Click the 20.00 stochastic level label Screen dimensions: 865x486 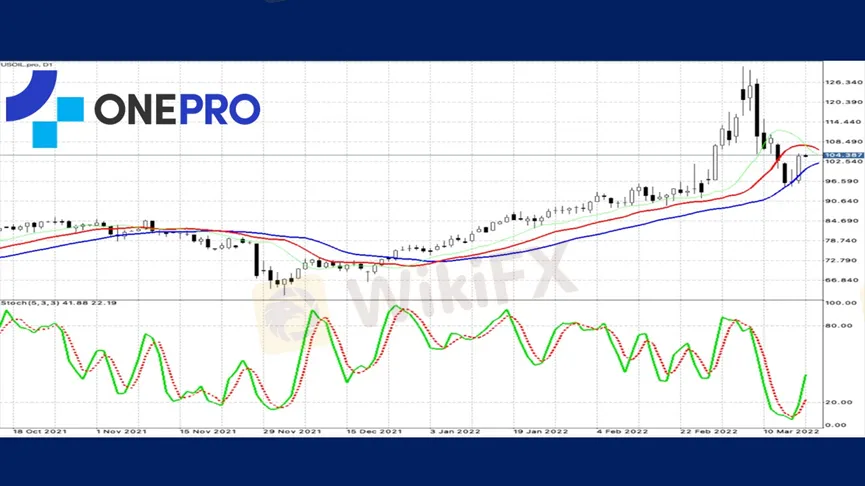pos(838,402)
